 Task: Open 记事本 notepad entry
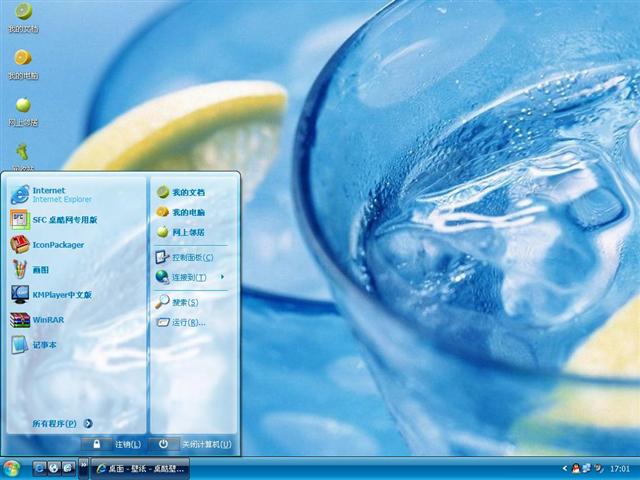point(33,345)
